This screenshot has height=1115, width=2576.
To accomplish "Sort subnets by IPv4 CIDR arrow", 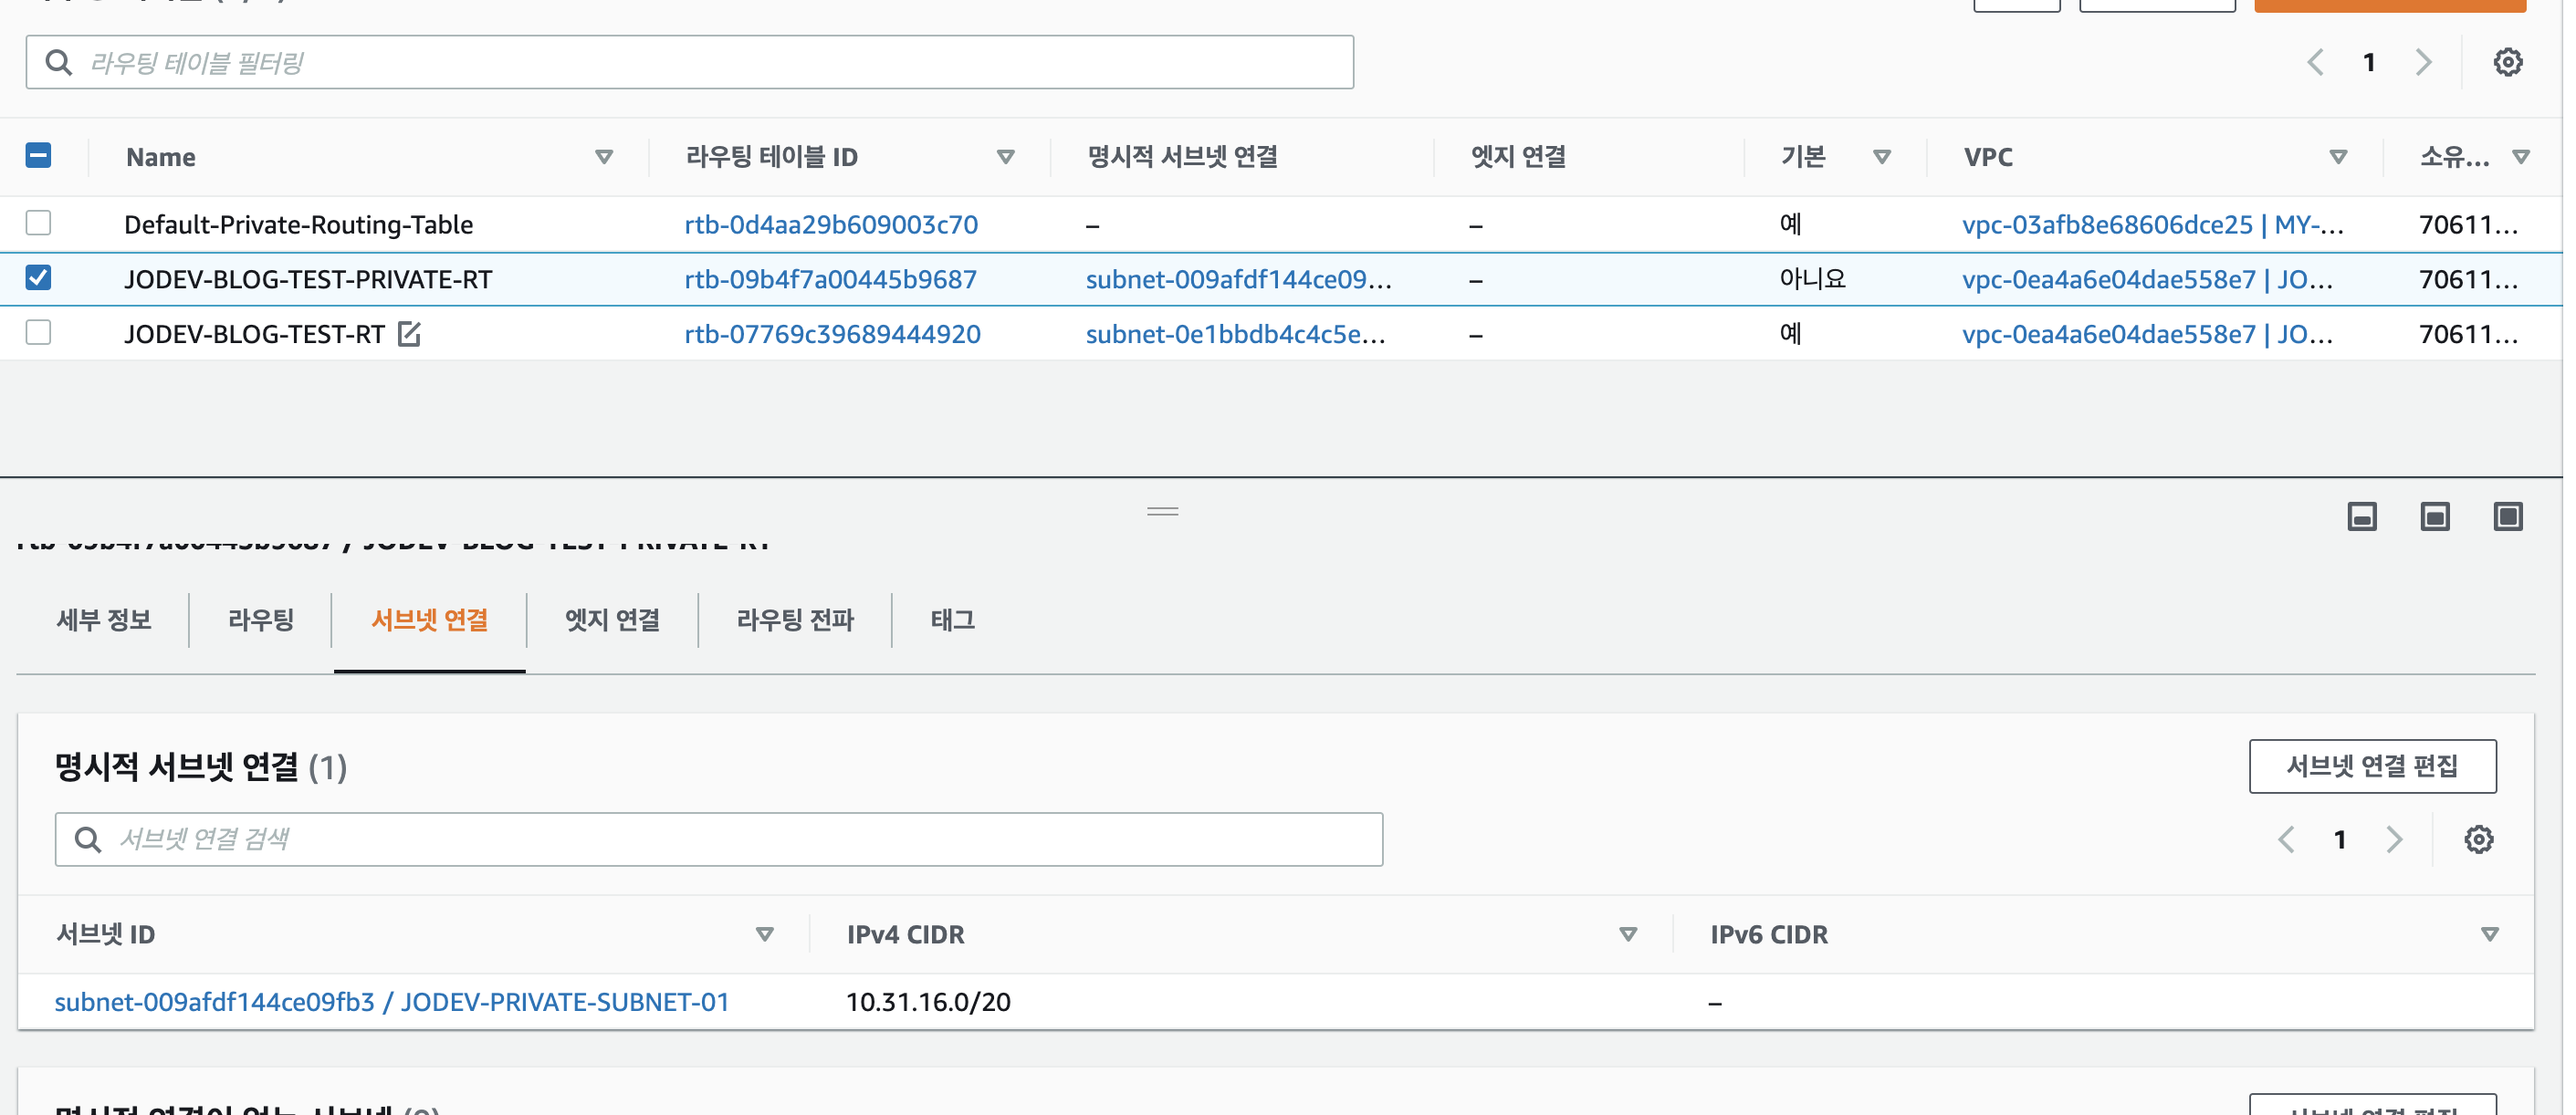I will (x=1628, y=934).
